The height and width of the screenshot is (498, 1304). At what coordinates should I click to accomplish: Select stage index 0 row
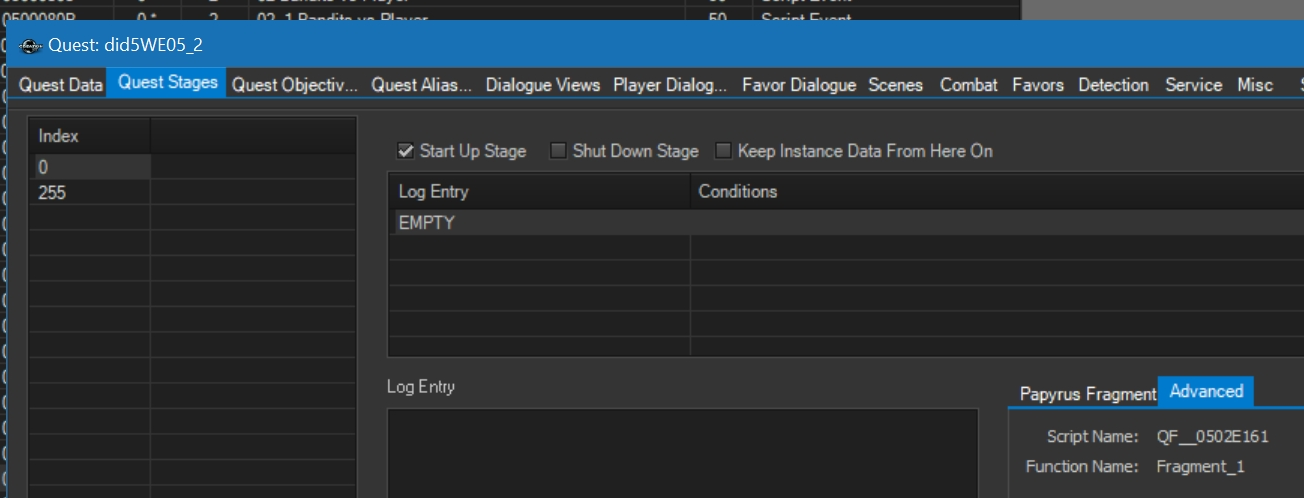(x=192, y=167)
